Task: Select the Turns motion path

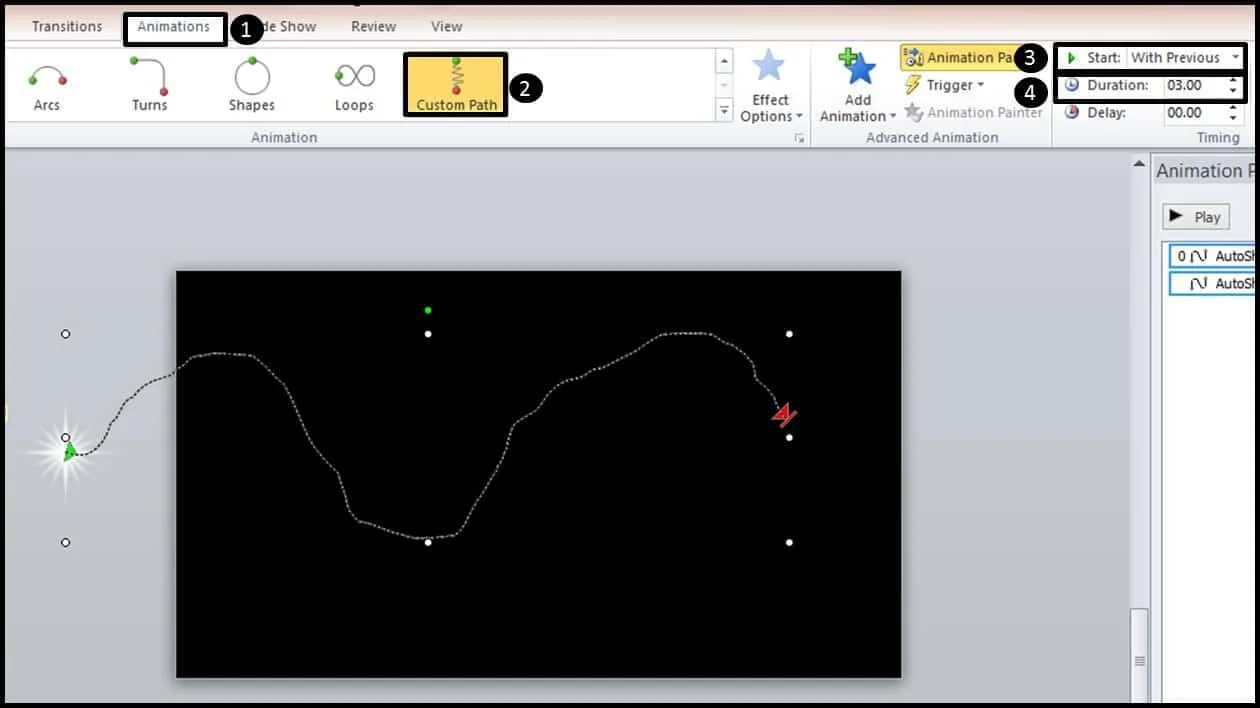Action: coord(150,85)
